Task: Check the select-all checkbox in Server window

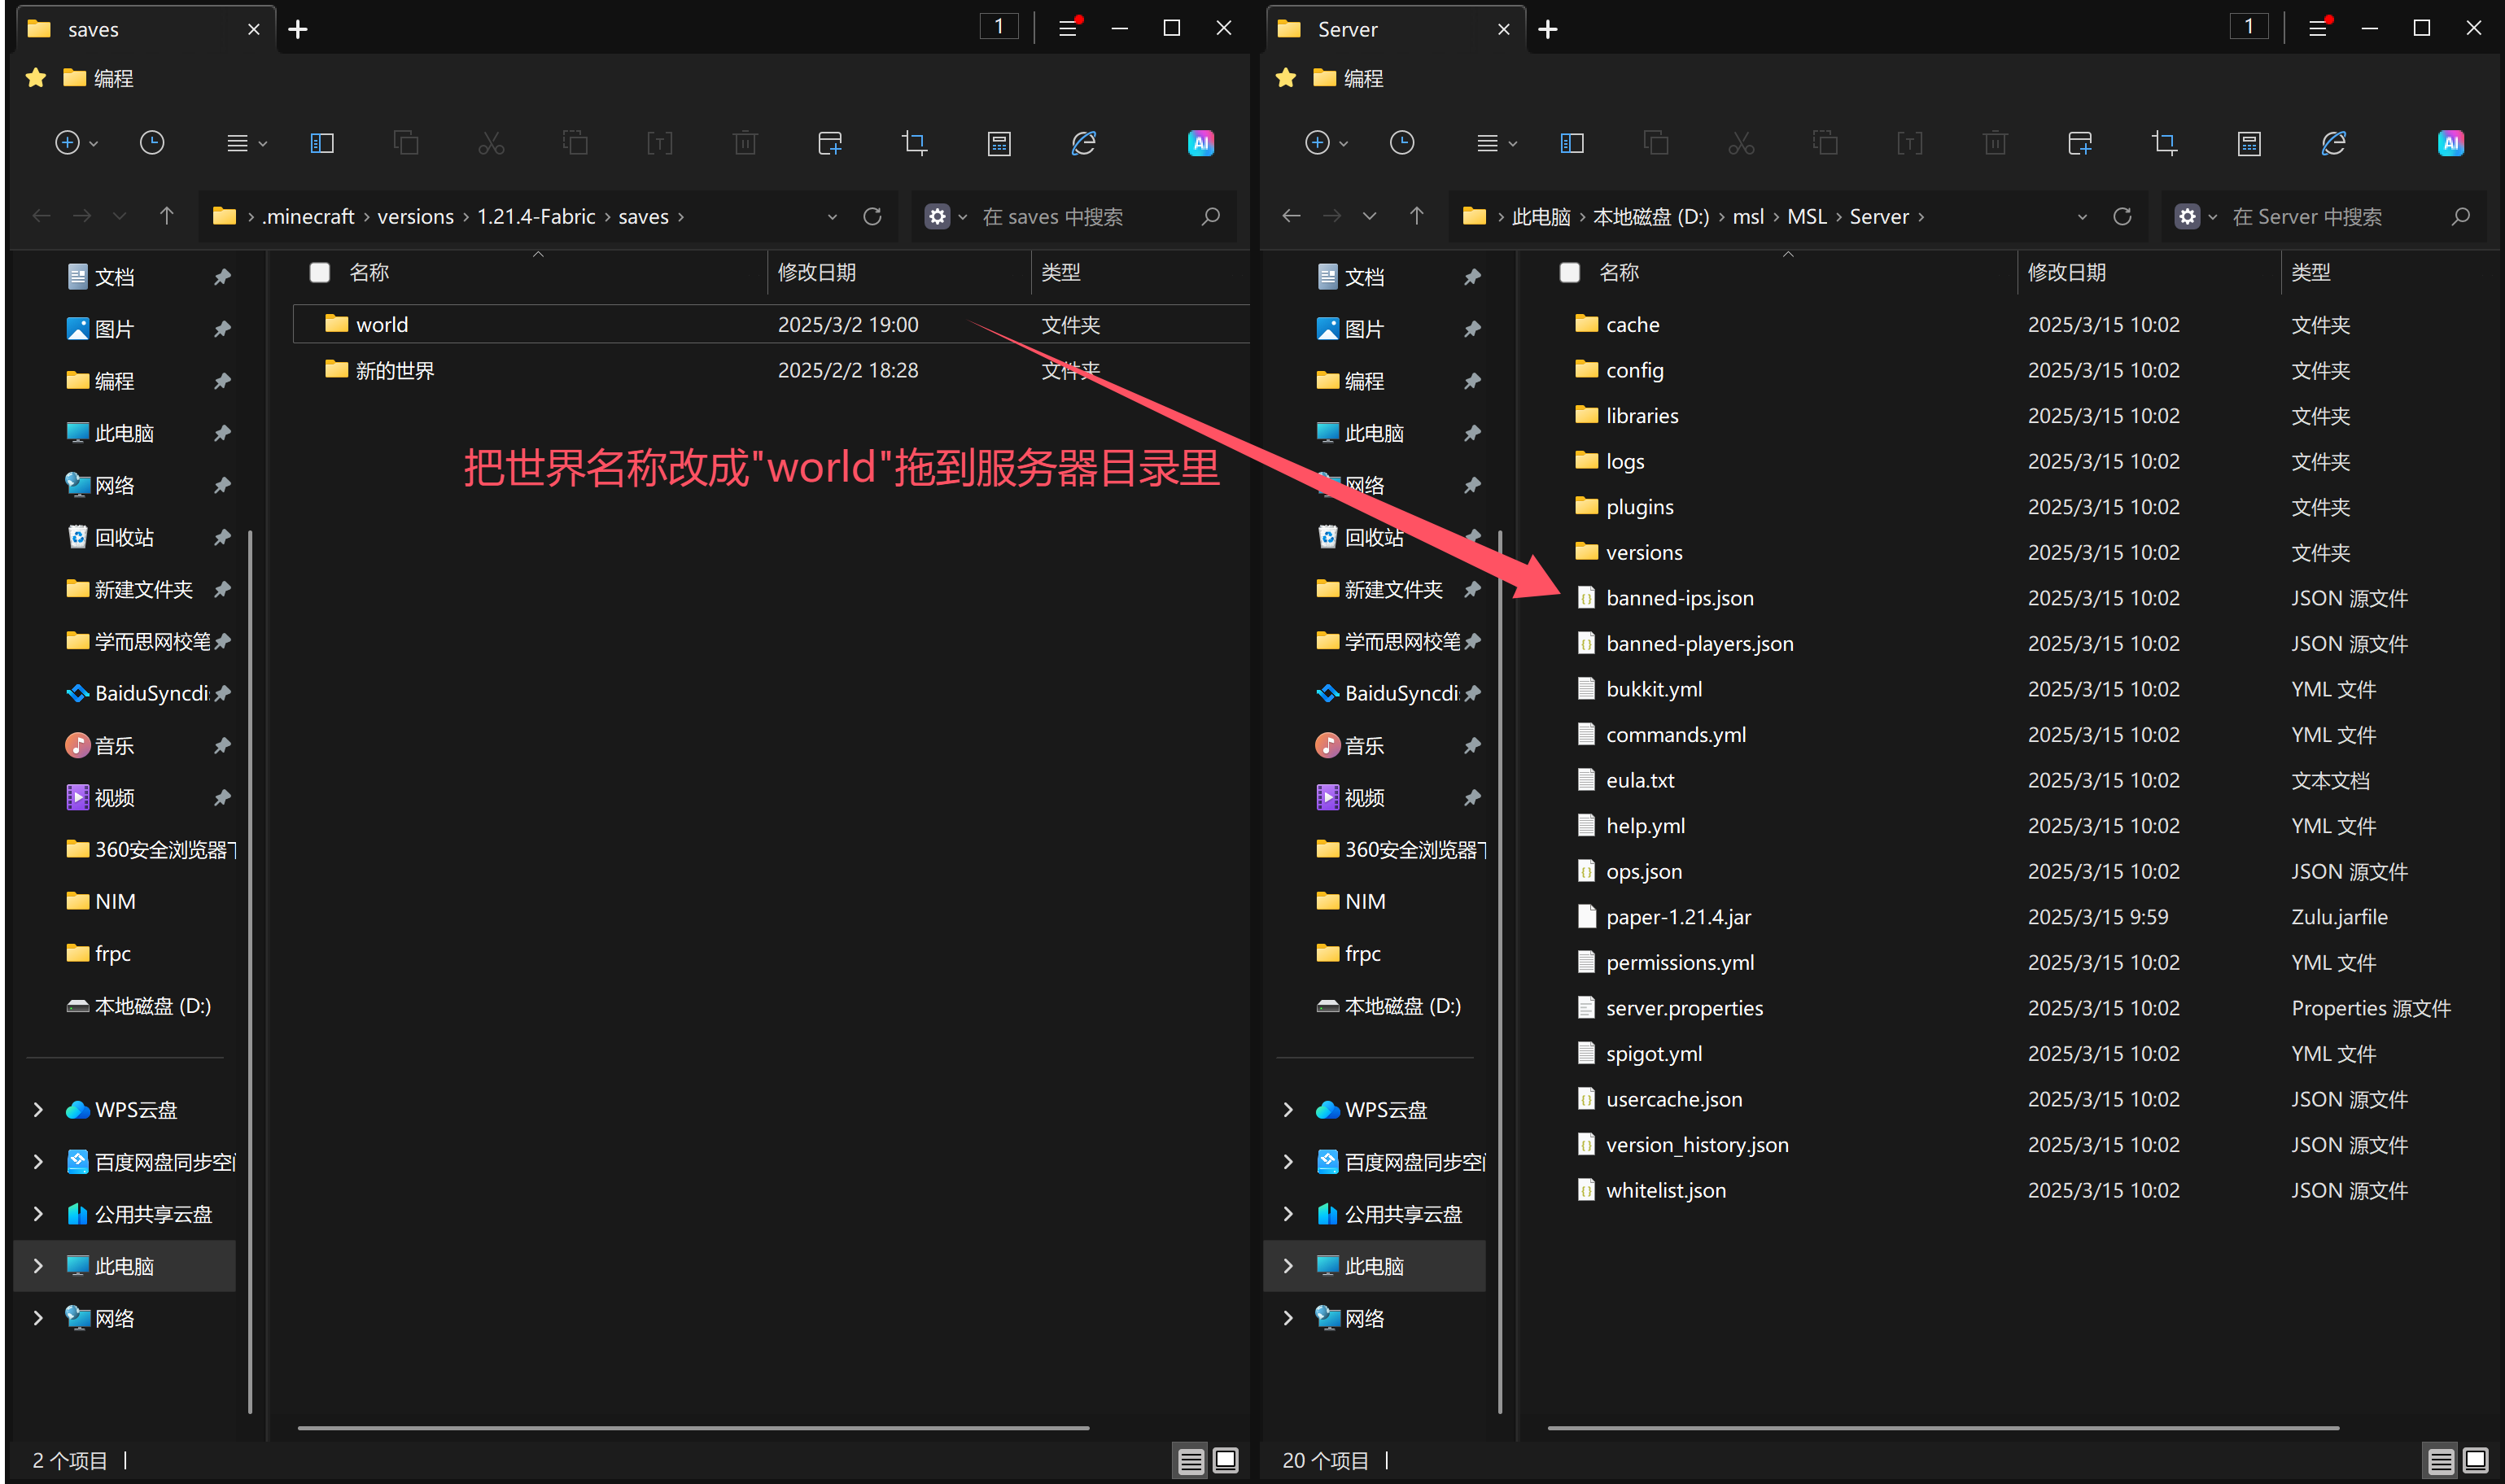Action: click(x=1570, y=272)
